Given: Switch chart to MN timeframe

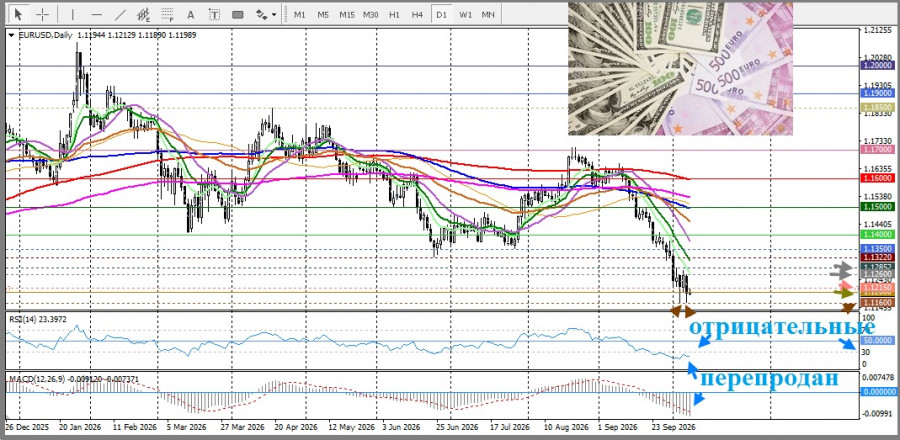Looking at the screenshot, I should (488, 15).
